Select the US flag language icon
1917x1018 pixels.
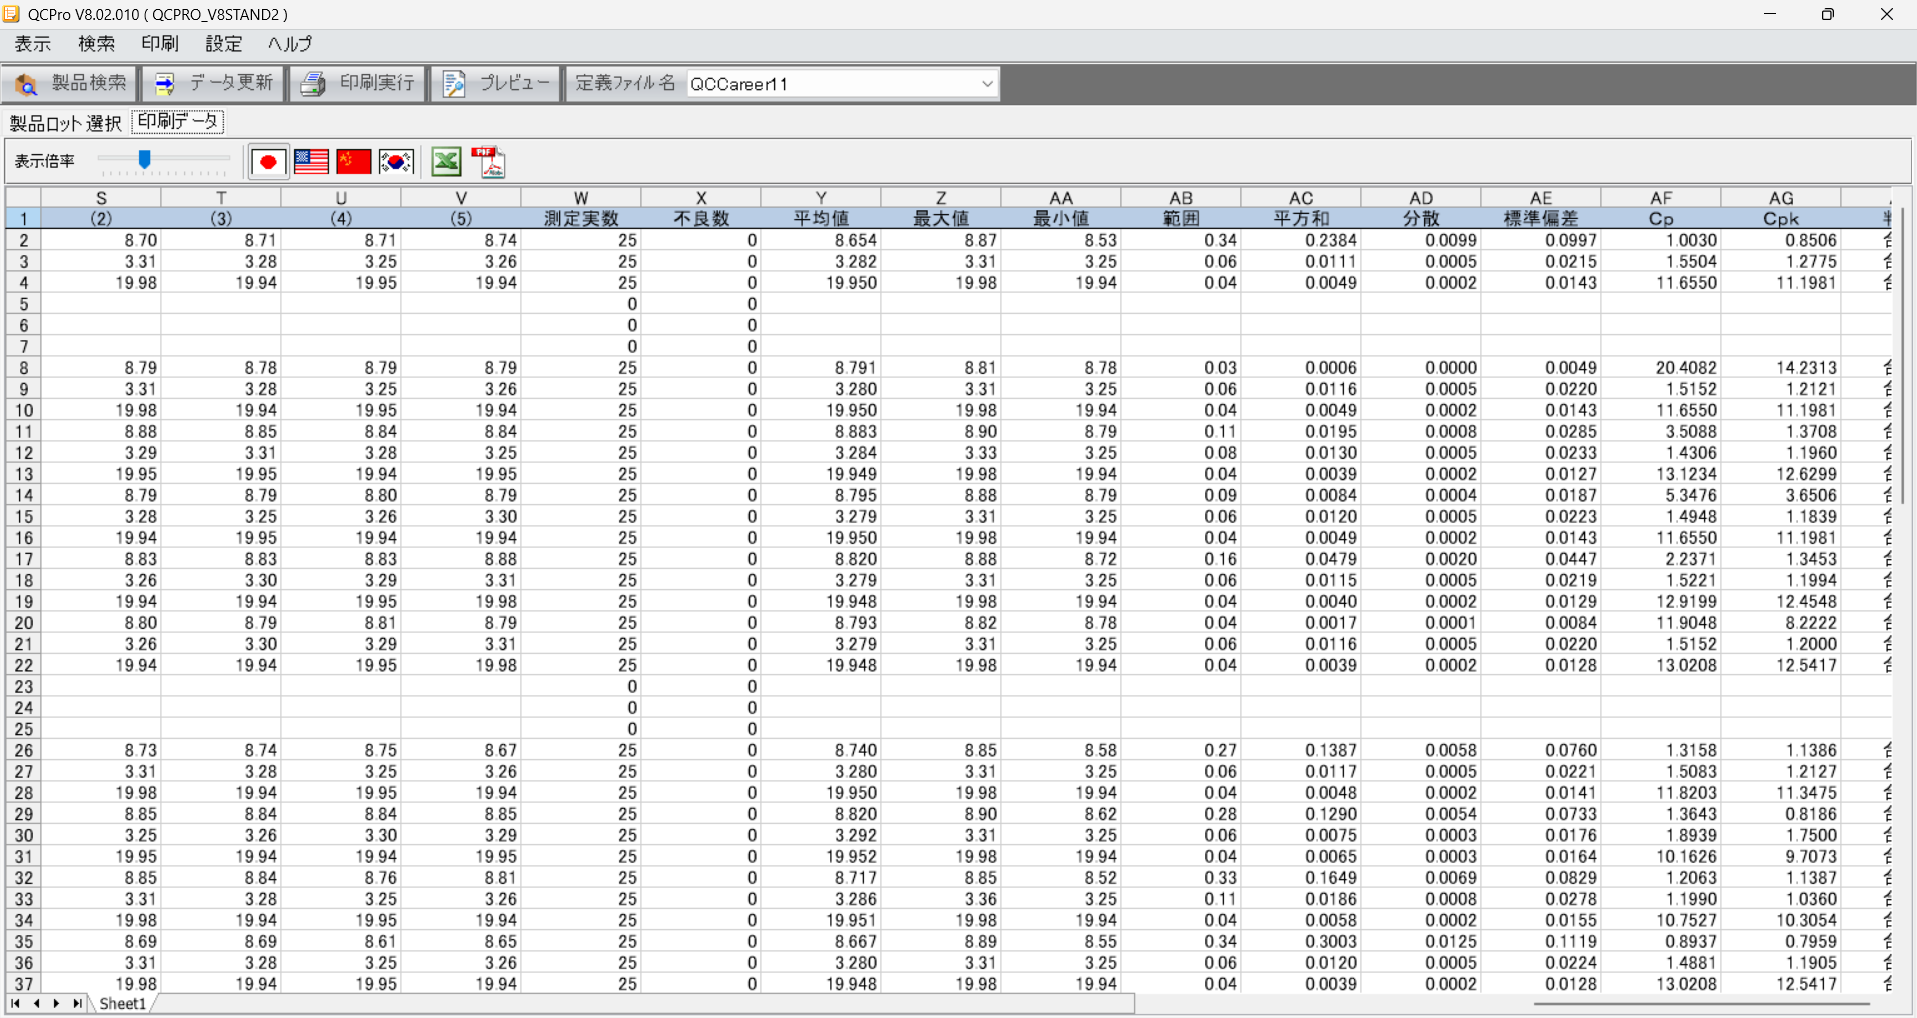pos(311,162)
